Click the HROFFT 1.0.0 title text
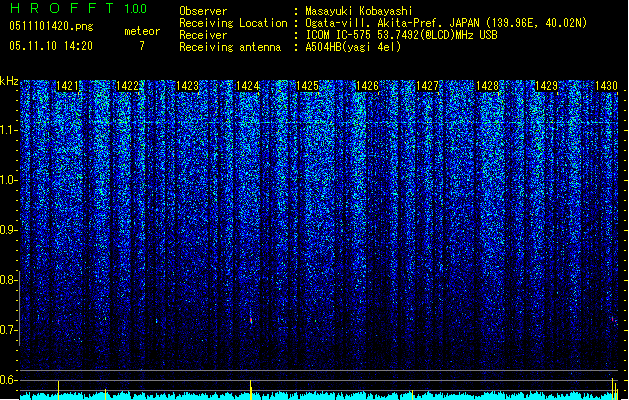The image size is (629, 400). (78, 8)
